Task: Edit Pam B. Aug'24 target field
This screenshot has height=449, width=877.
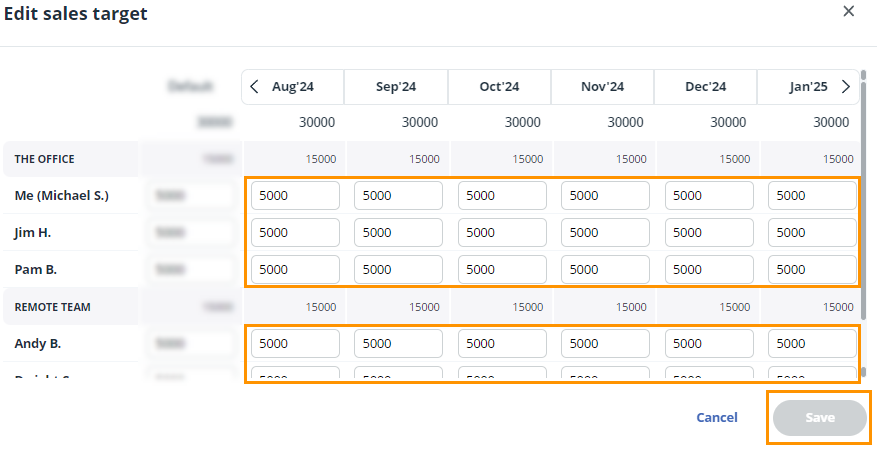Action: [295, 270]
